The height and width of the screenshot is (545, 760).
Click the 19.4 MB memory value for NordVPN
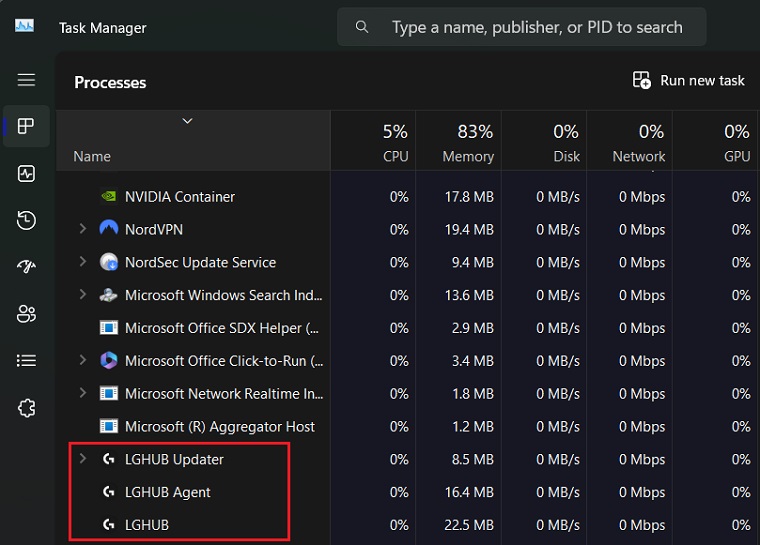(469, 229)
